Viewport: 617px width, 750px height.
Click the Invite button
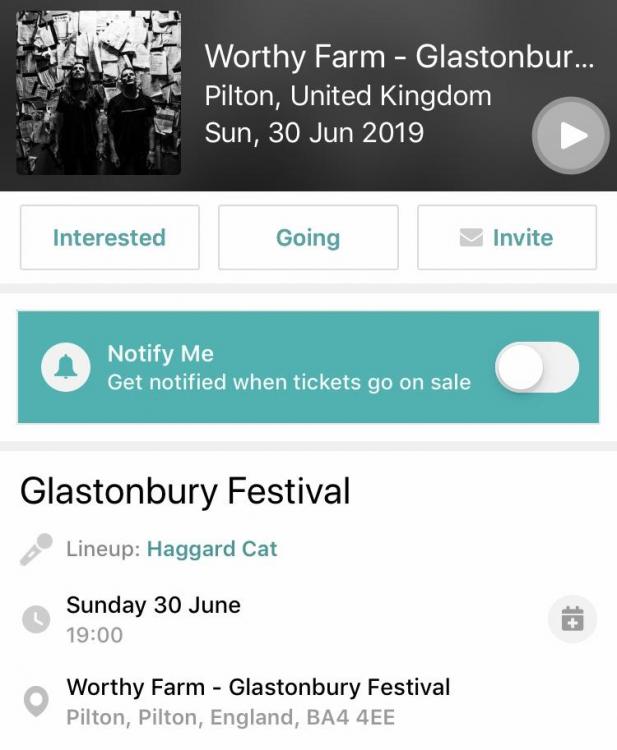(x=507, y=238)
